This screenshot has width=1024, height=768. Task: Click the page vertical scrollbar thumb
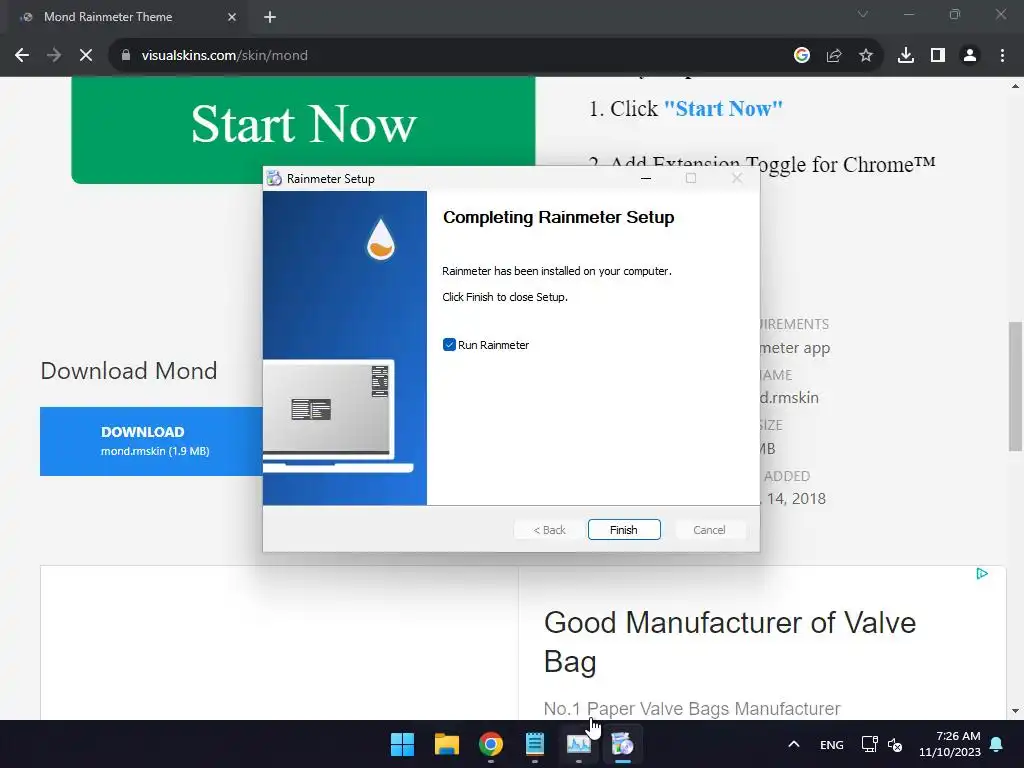coord(1015,386)
